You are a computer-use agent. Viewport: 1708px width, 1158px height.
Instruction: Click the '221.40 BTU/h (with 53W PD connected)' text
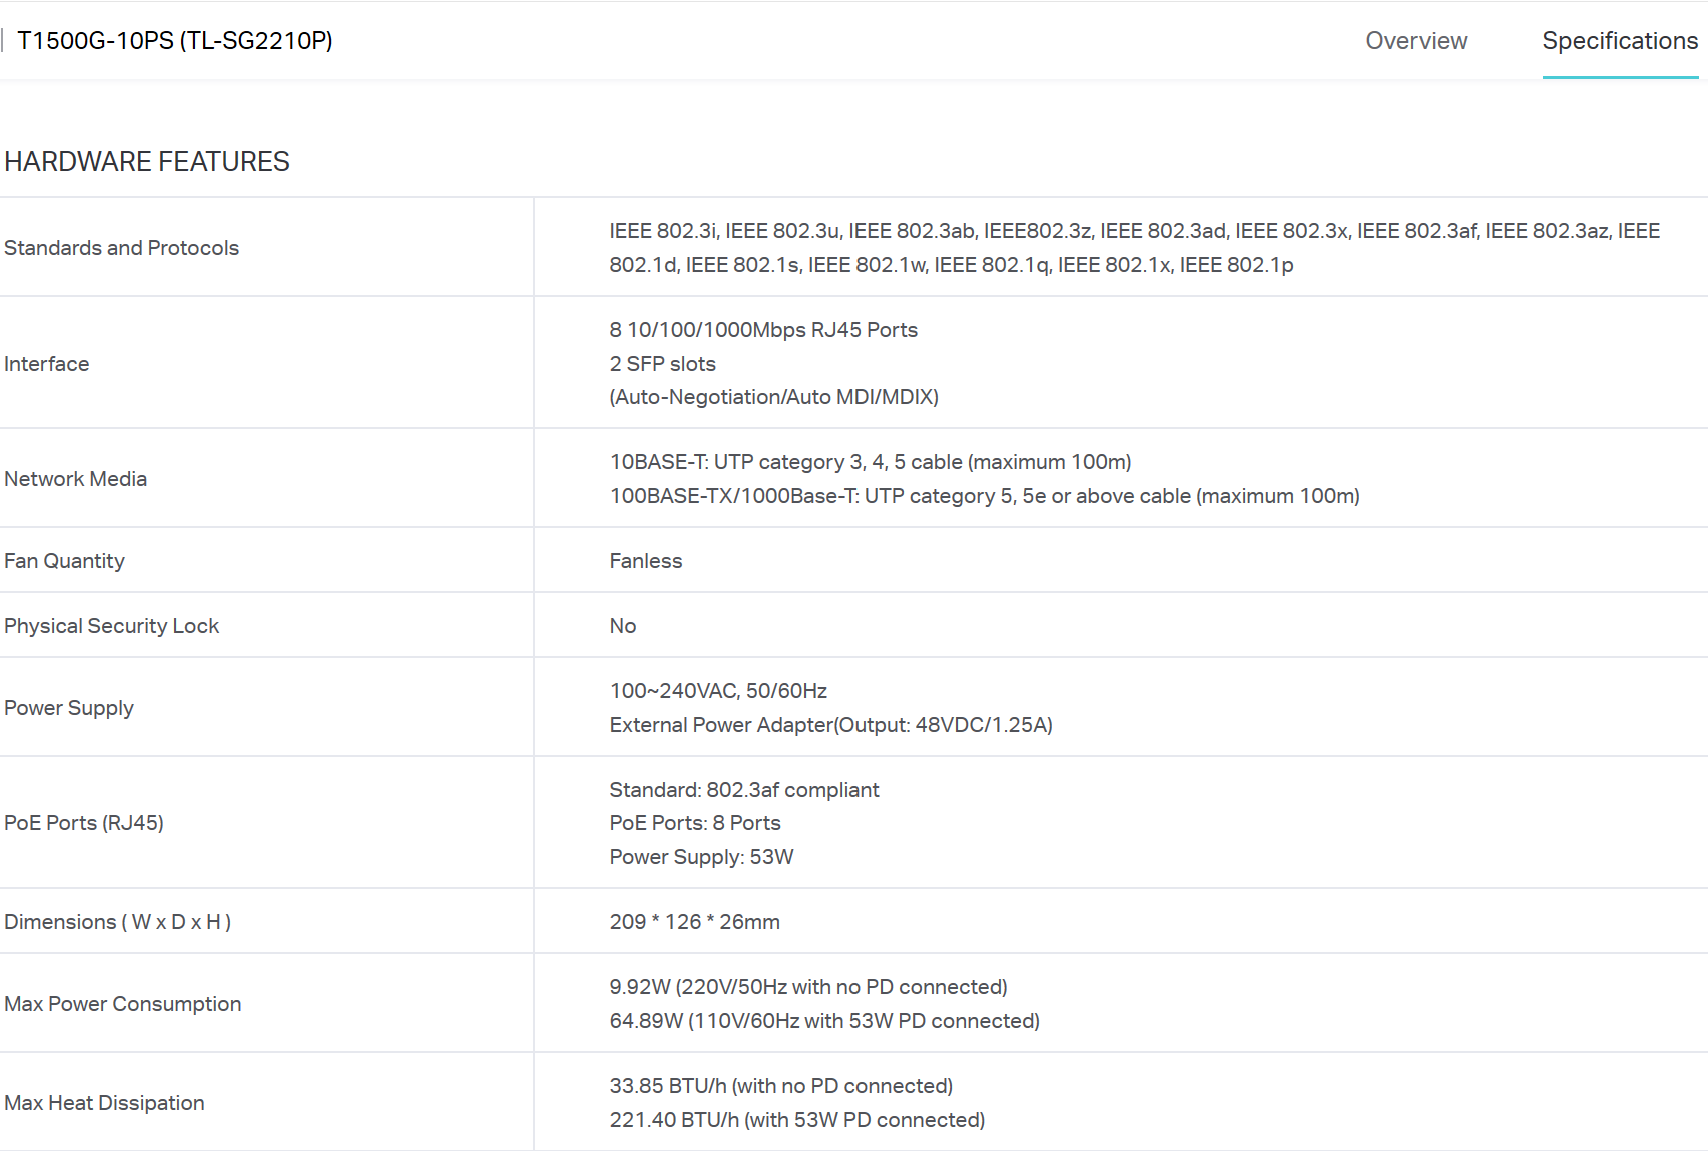pos(798,1120)
